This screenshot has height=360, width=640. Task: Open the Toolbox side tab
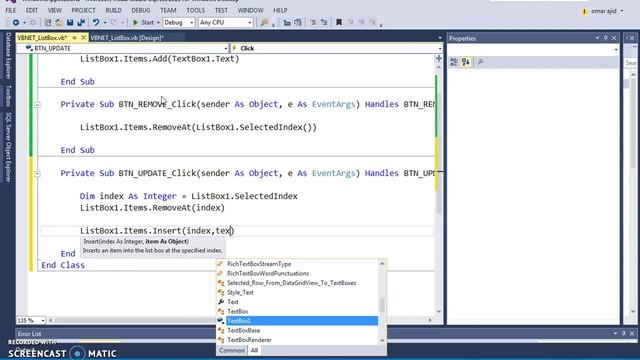click(8, 96)
